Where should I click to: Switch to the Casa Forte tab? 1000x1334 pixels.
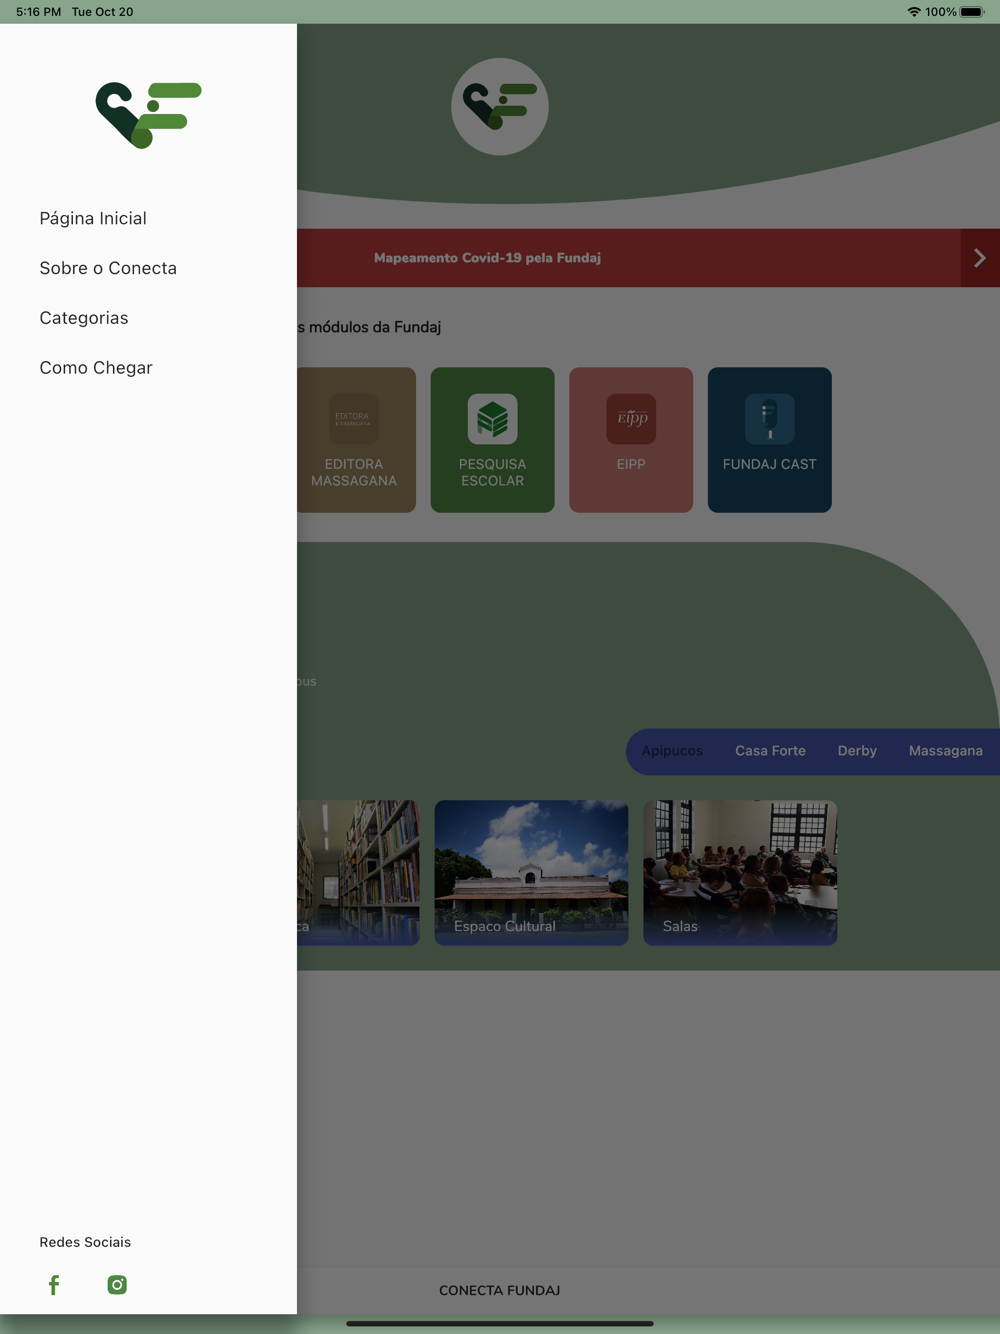(x=770, y=751)
